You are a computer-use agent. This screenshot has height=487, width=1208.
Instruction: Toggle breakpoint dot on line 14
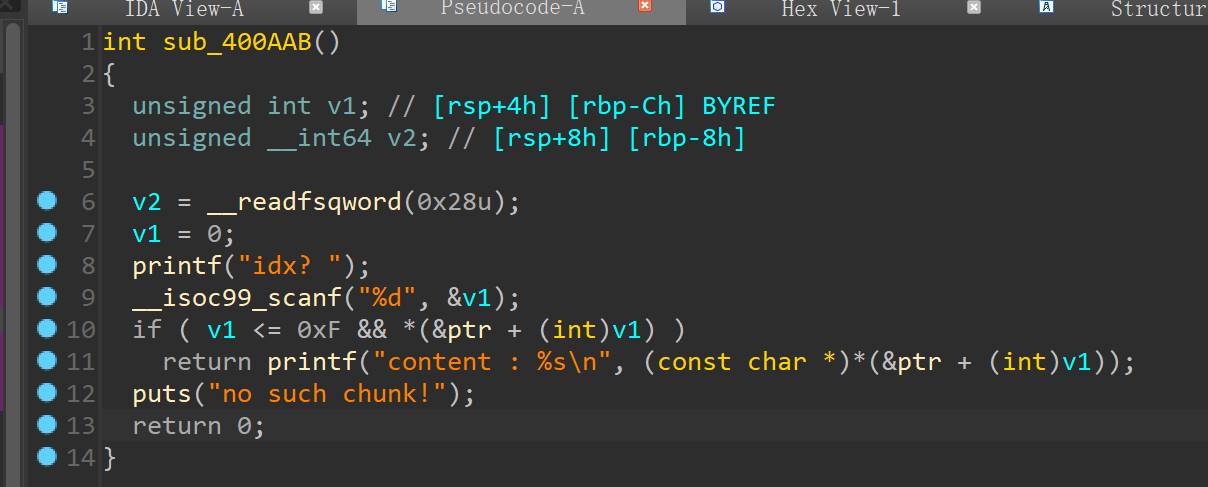point(45,458)
